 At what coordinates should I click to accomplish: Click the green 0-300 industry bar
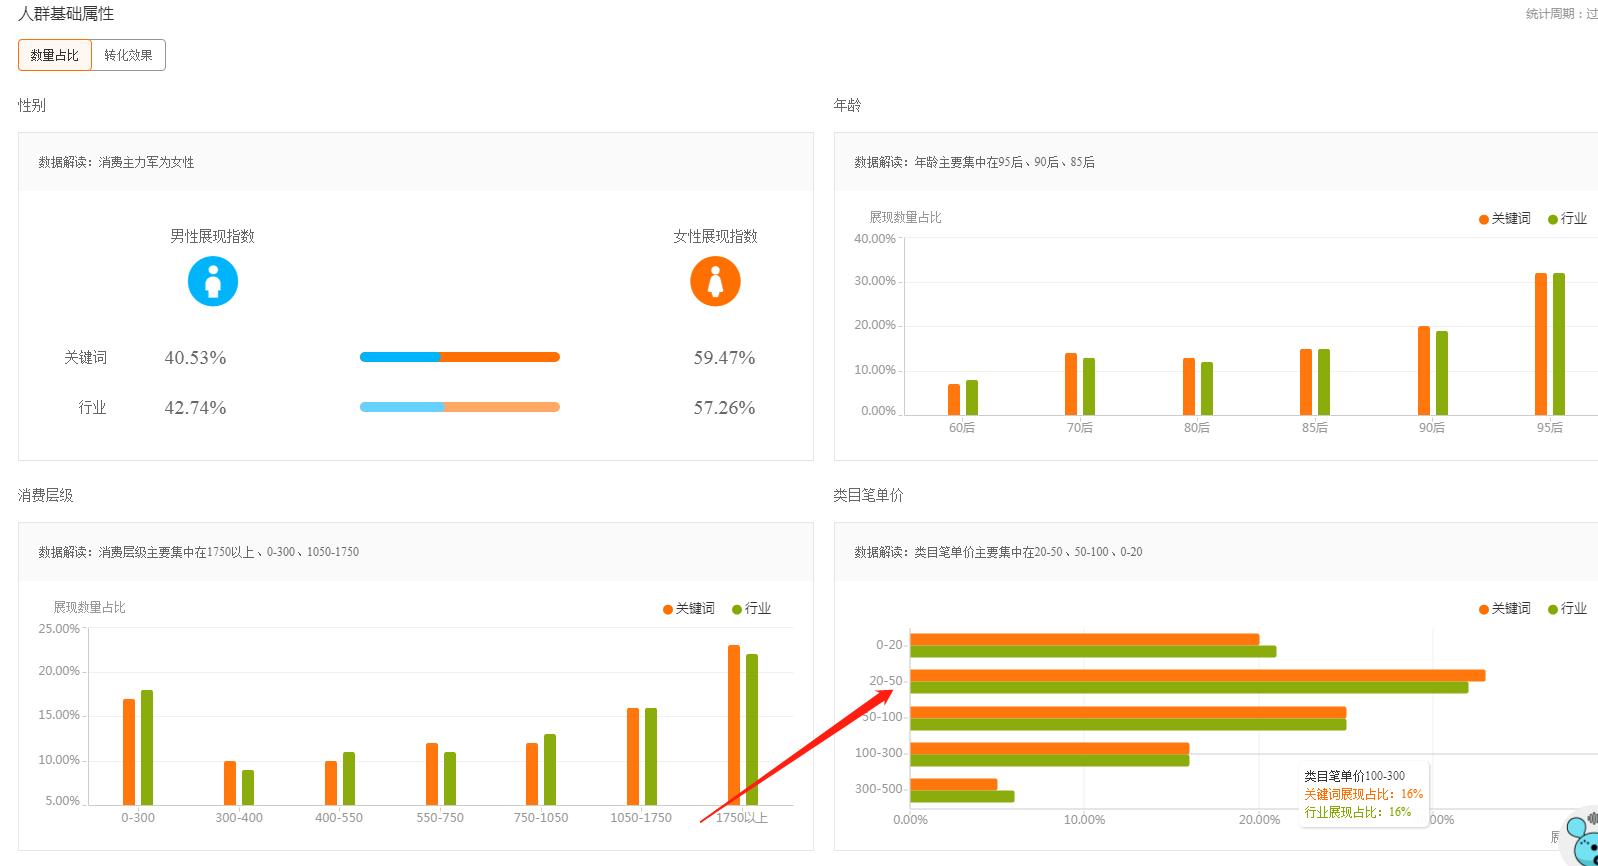(147, 747)
